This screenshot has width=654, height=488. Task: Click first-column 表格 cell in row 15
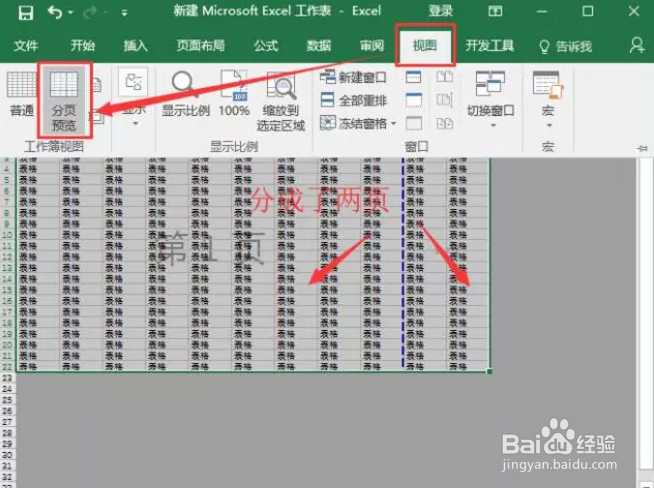click(x=38, y=289)
